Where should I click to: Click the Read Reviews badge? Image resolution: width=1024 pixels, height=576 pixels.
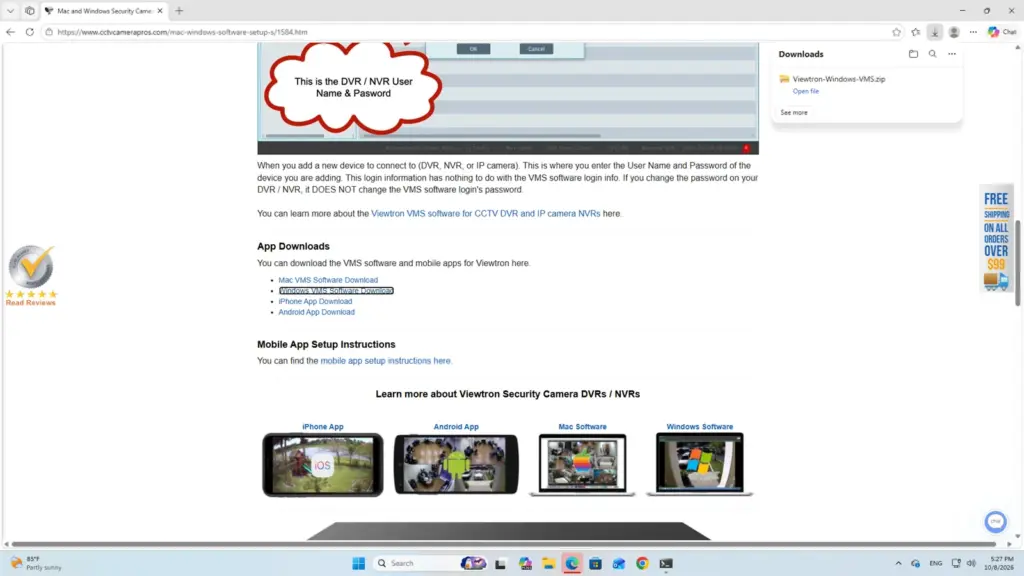(x=31, y=276)
